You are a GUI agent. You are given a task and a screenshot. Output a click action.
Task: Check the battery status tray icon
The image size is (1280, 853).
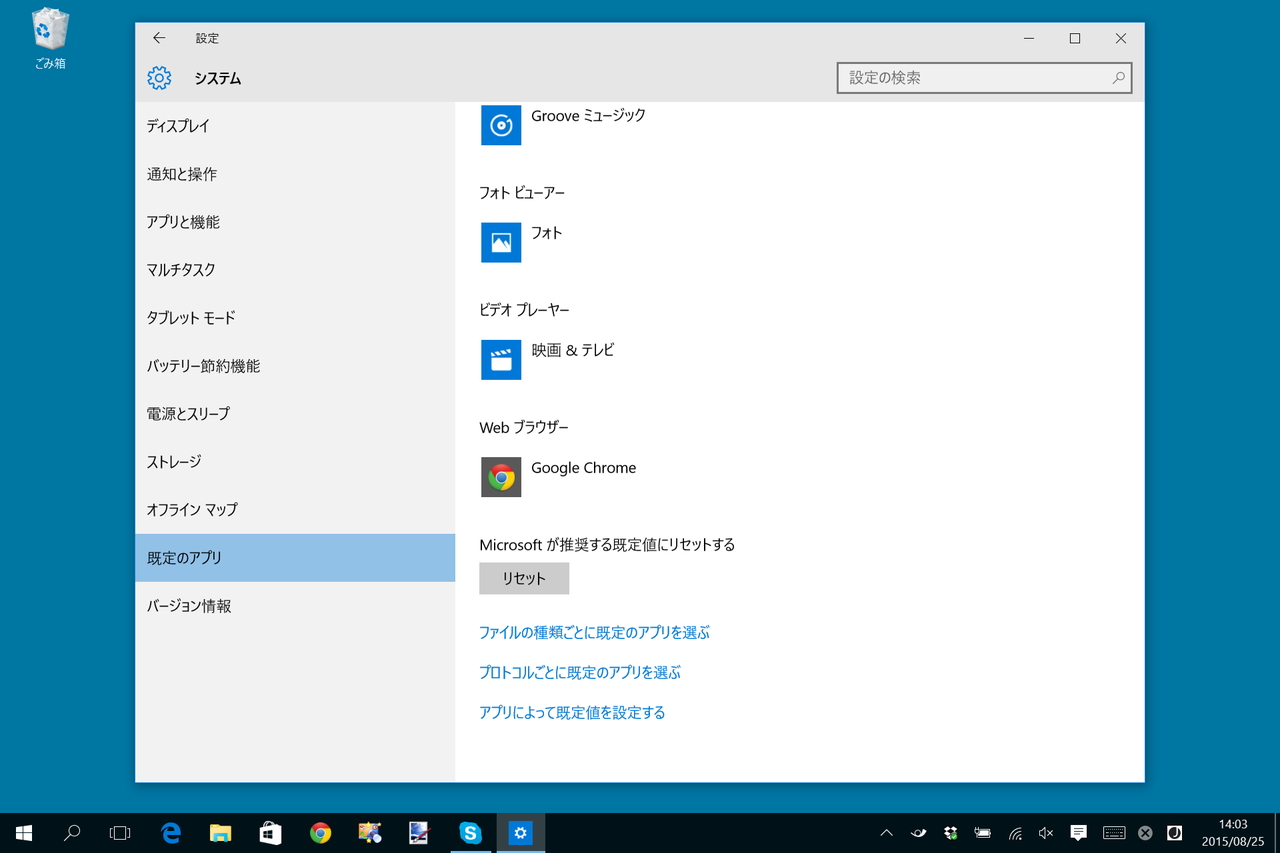coord(983,833)
